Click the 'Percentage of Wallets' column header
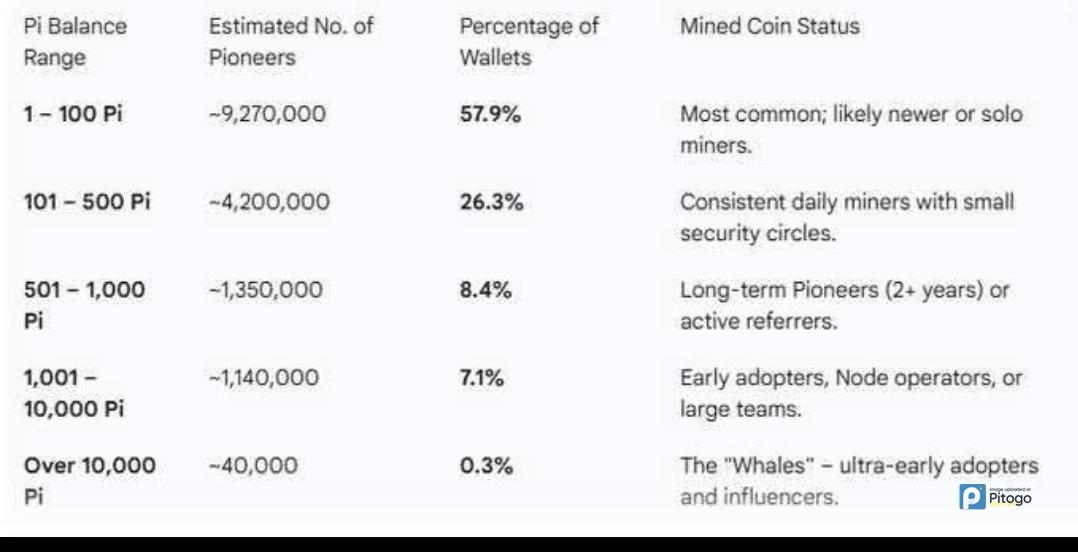The height and width of the screenshot is (552, 1078). pos(529,42)
